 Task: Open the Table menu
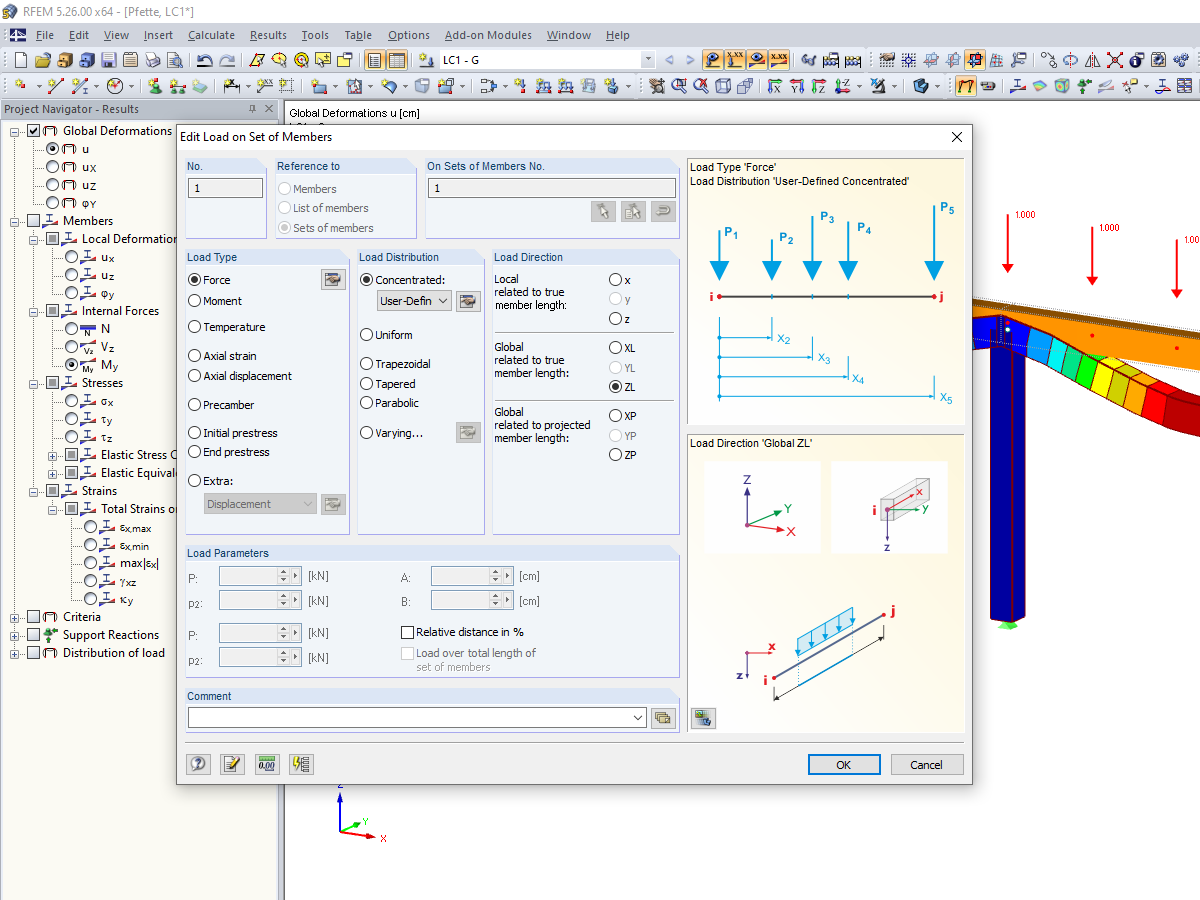(x=358, y=35)
